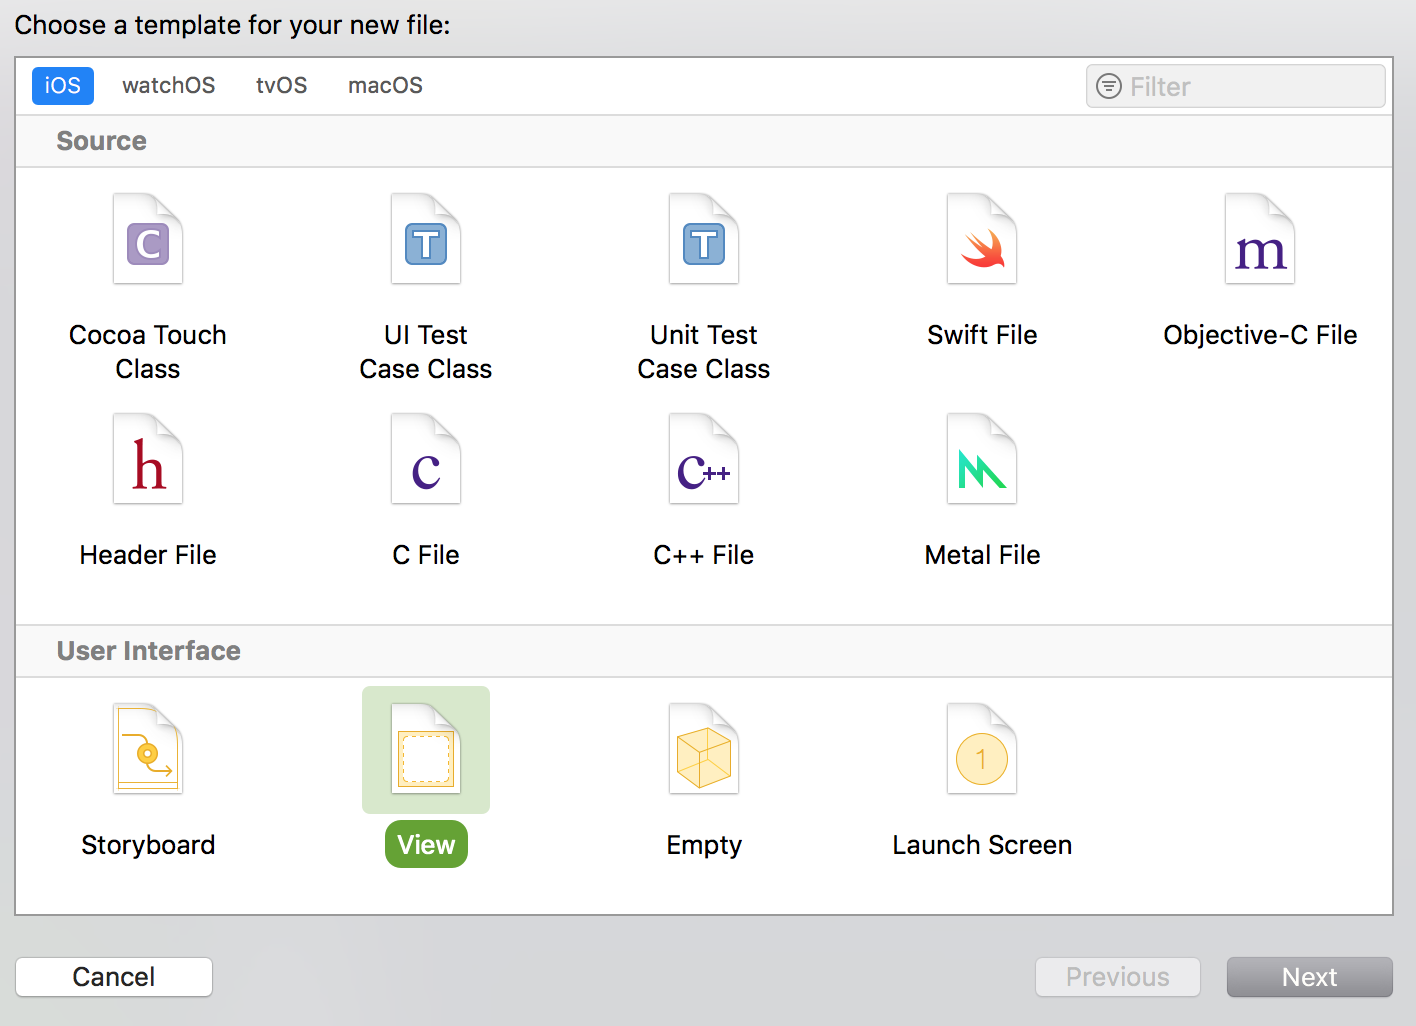
Task: Choose the Storyboard template icon
Action: 148,750
